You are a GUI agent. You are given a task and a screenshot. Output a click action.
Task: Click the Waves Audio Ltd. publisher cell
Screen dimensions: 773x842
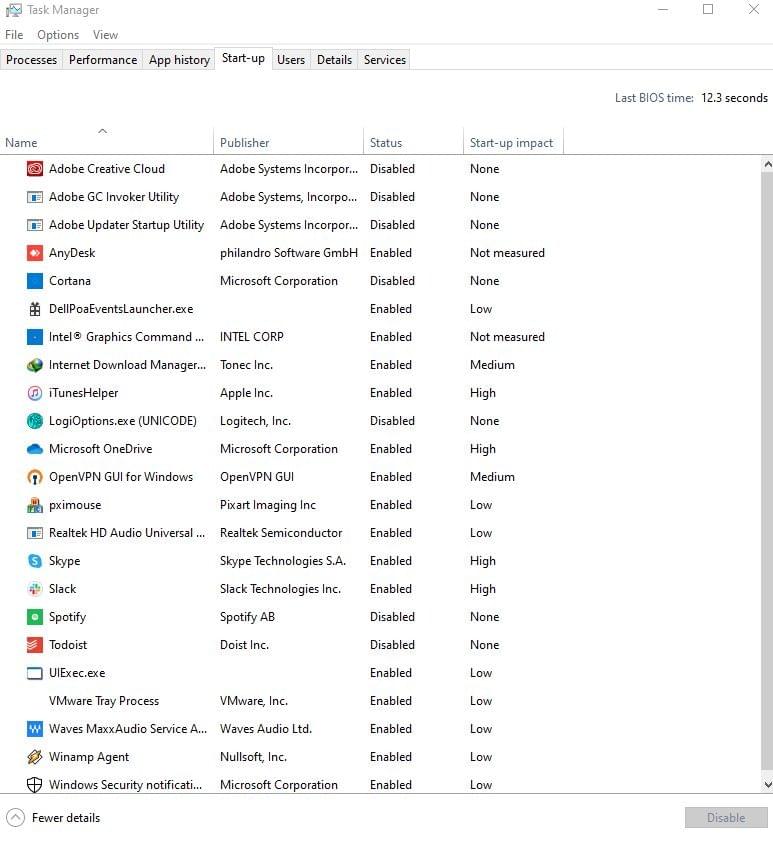(x=266, y=729)
